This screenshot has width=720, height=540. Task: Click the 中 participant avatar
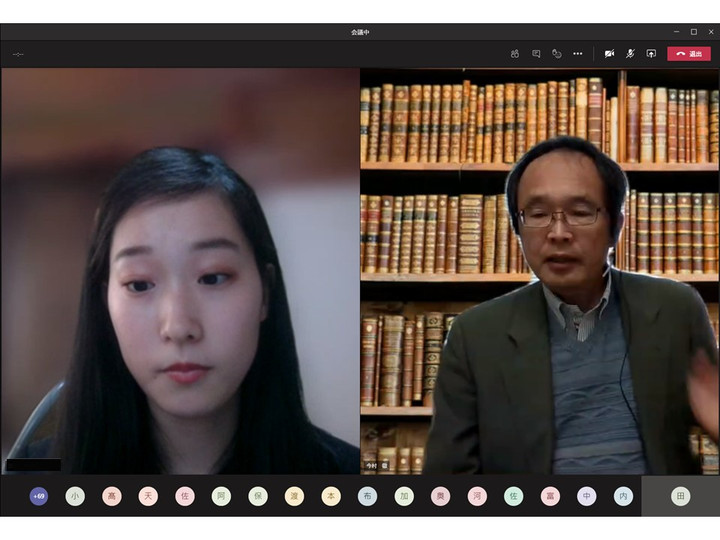(587, 496)
